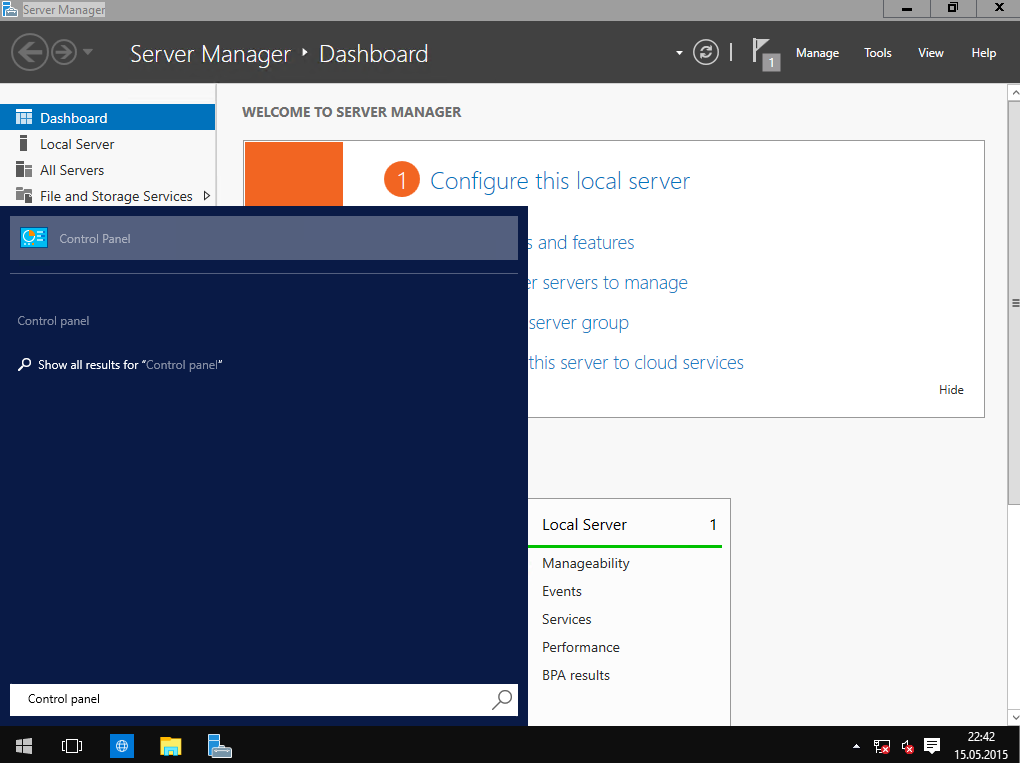Click the 'server group' link
Screen dimensions: 1020x763
coord(578,323)
